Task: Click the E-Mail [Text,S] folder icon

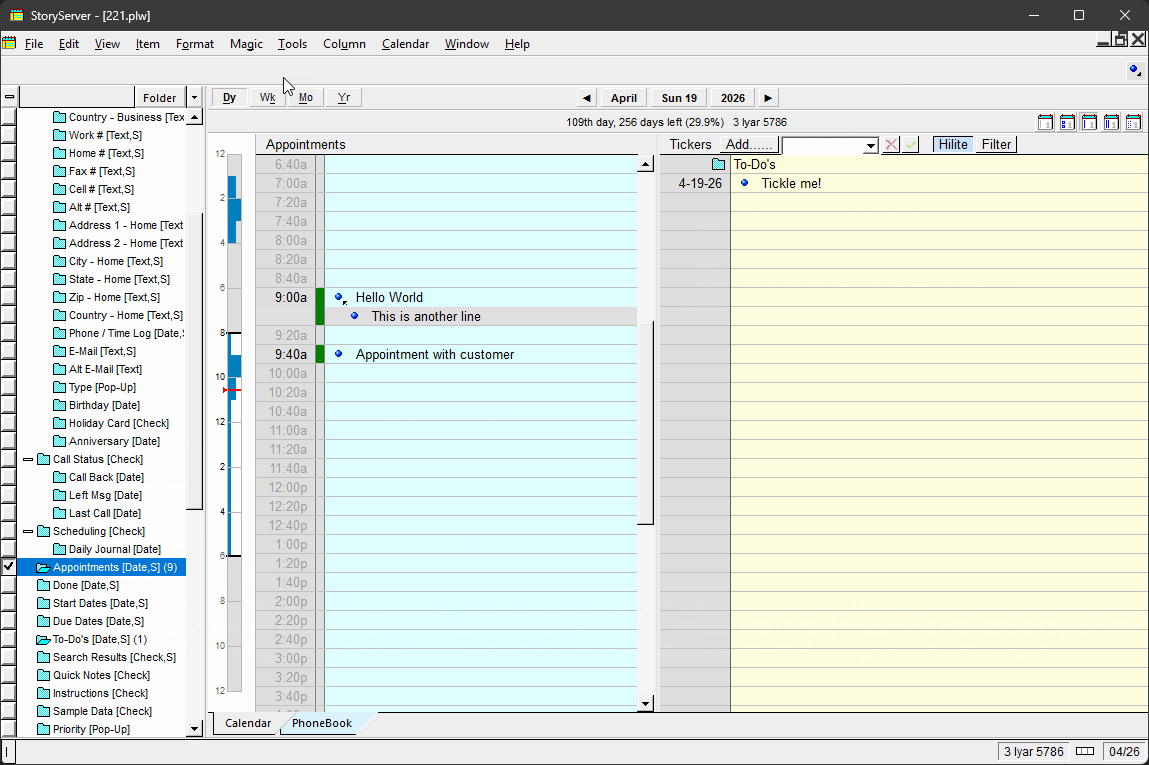Action: point(59,351)
